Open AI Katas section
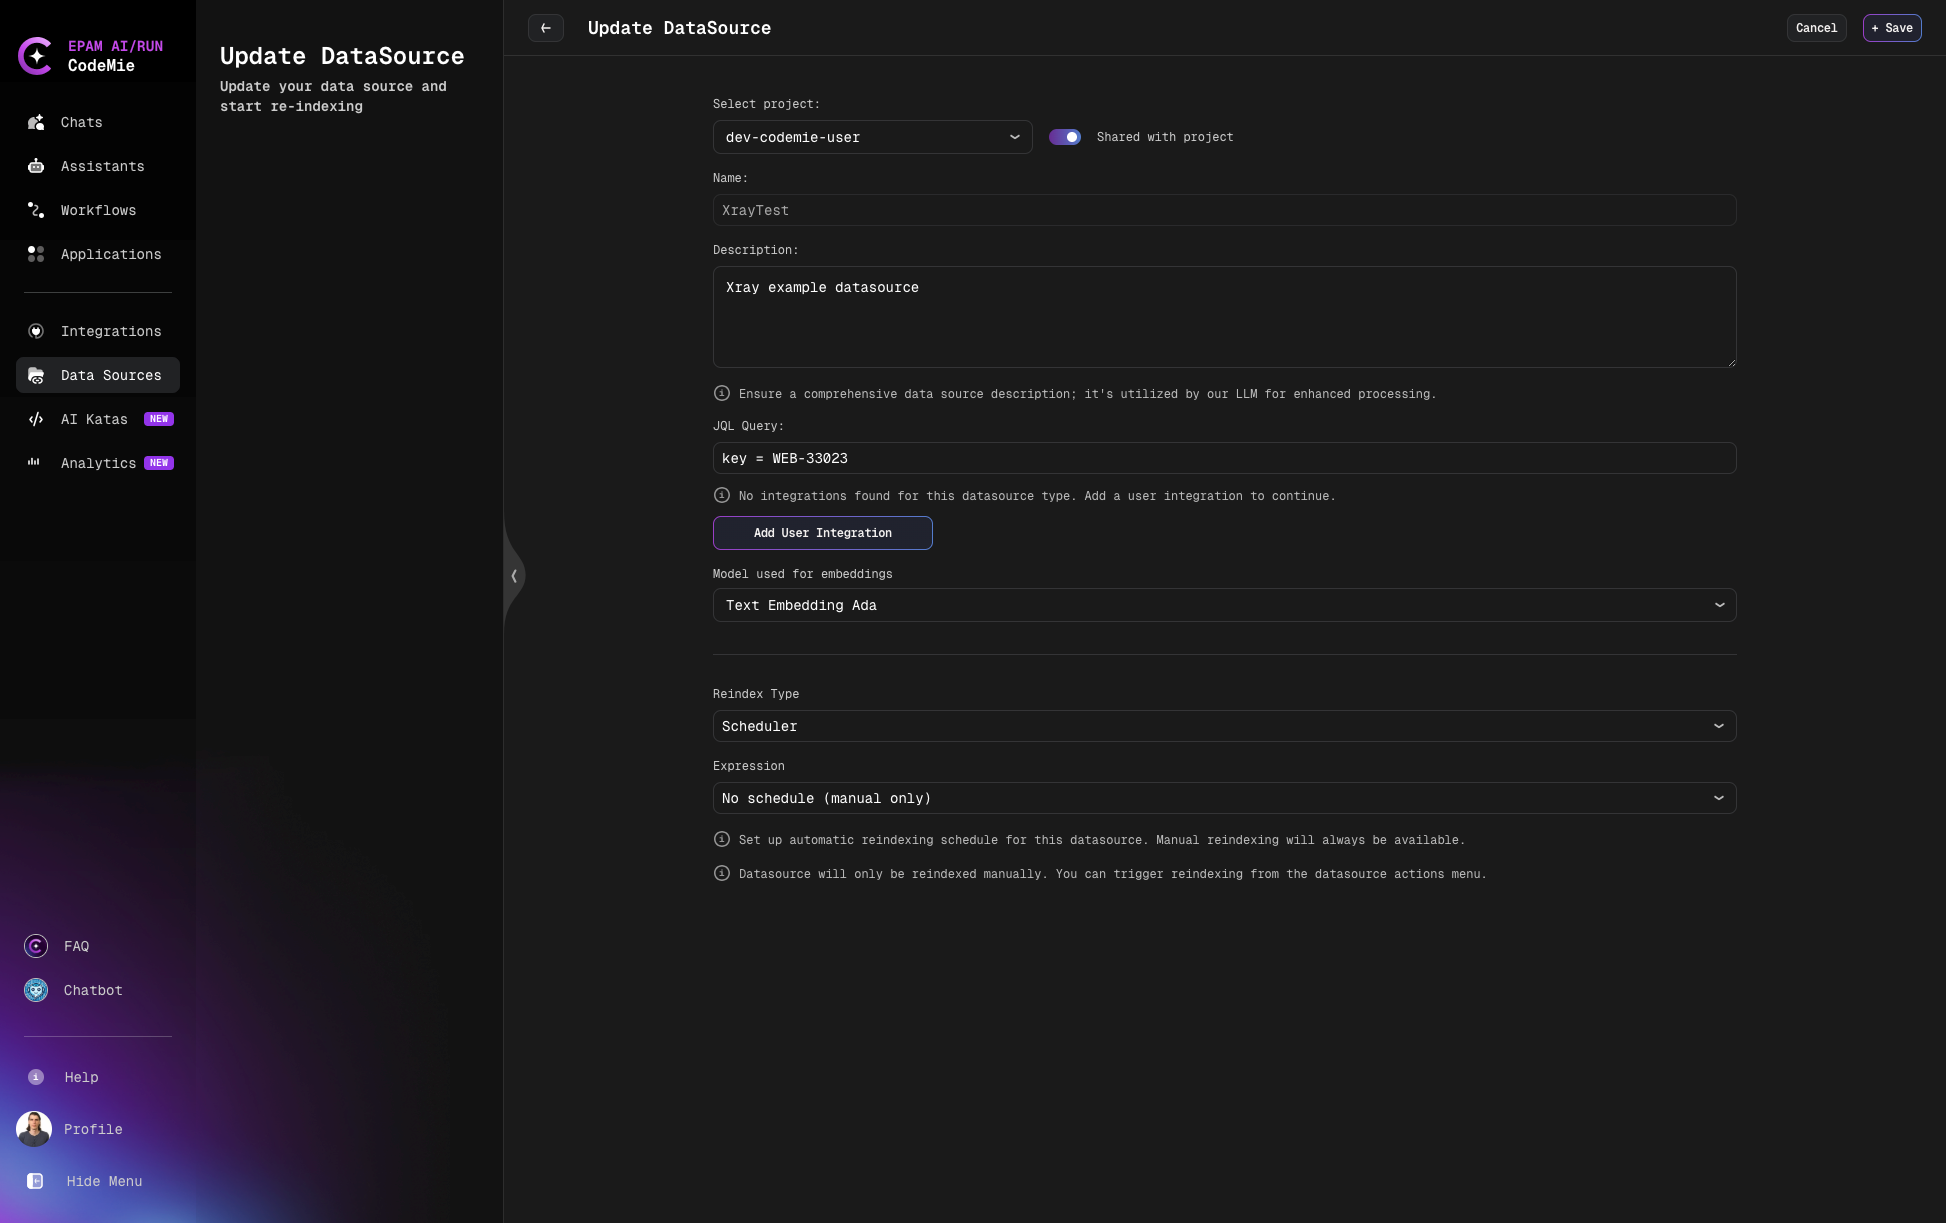Image resolution: width=1946 pixels, height=1223 pixels. point(93,419)
